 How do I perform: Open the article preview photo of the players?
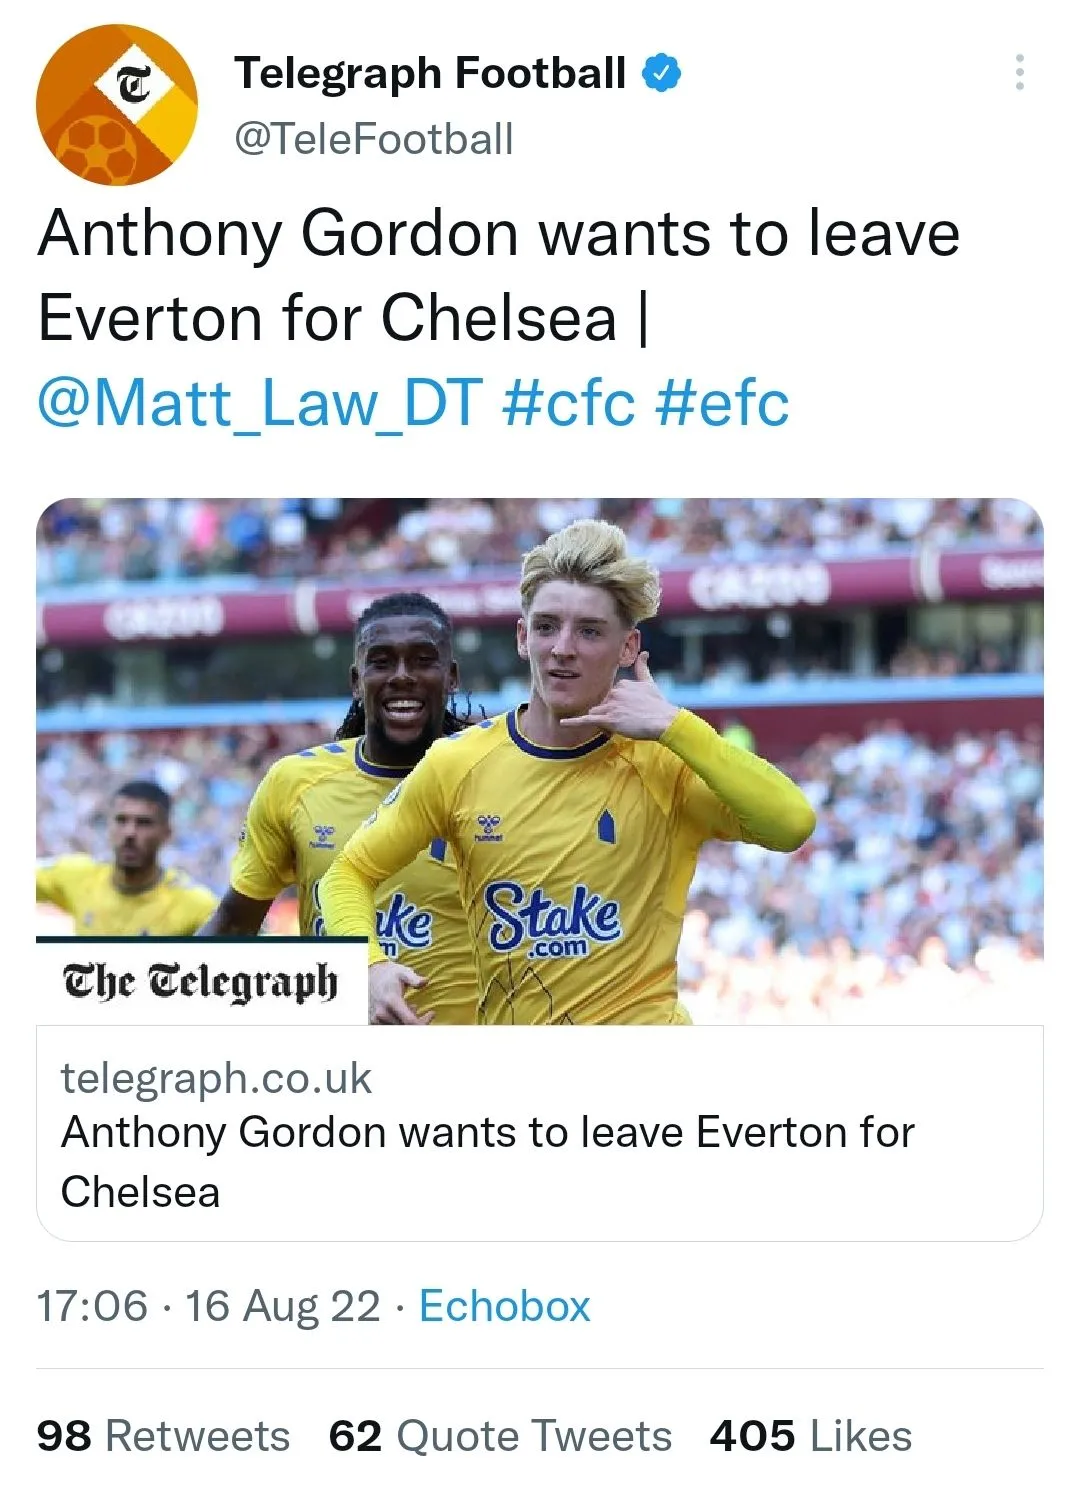pyautogui.click(x=700, y=700)
